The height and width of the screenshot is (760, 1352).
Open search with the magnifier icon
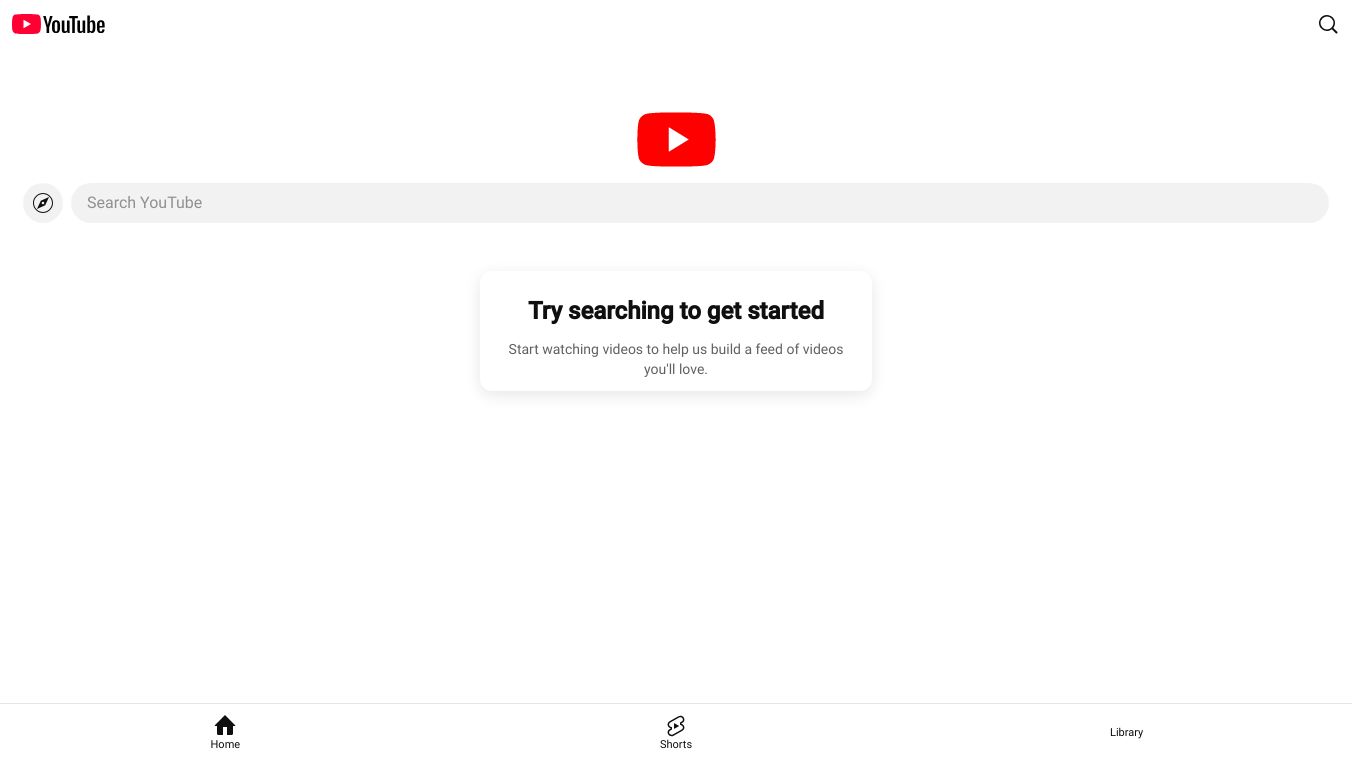coord(1328,25)
